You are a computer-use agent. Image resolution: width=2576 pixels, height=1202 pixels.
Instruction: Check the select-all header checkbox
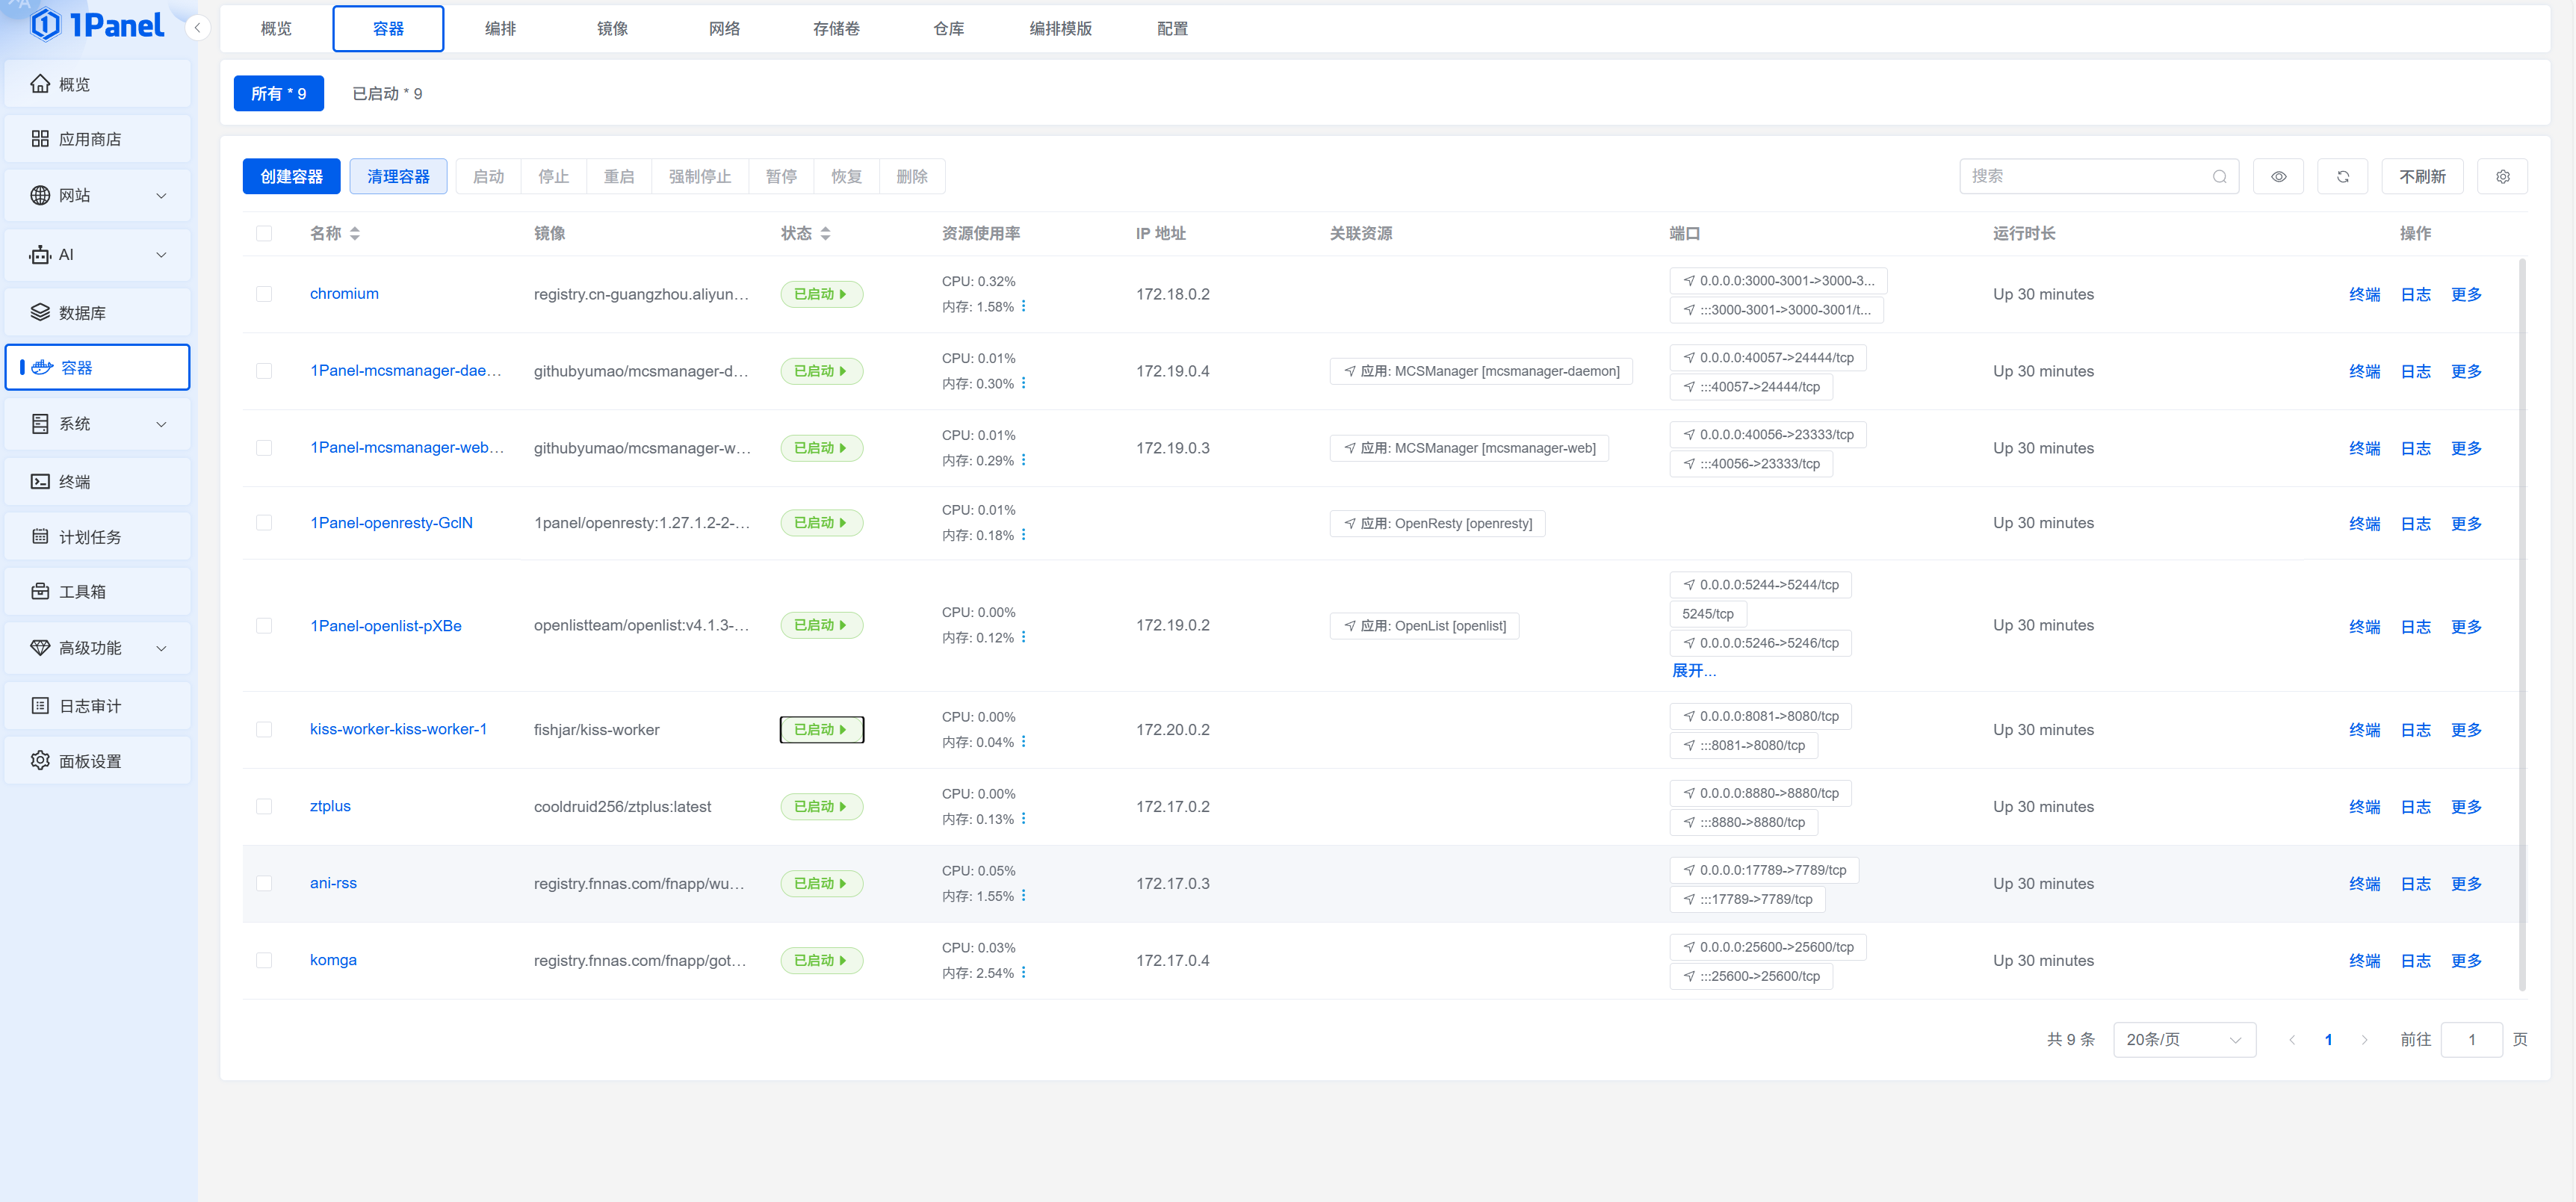click(x=264, y=233)
